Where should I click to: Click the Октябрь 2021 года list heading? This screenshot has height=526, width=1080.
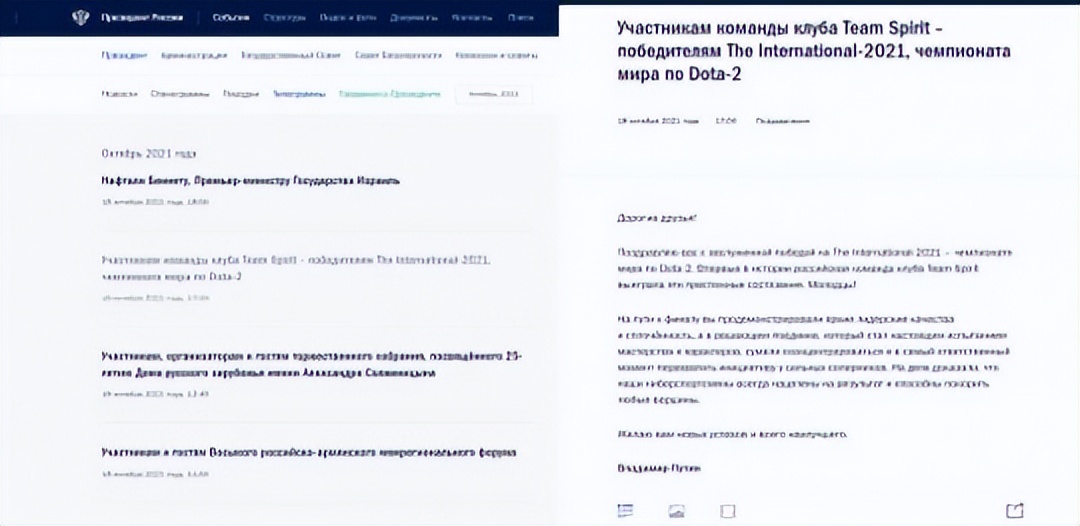[148, 154]
